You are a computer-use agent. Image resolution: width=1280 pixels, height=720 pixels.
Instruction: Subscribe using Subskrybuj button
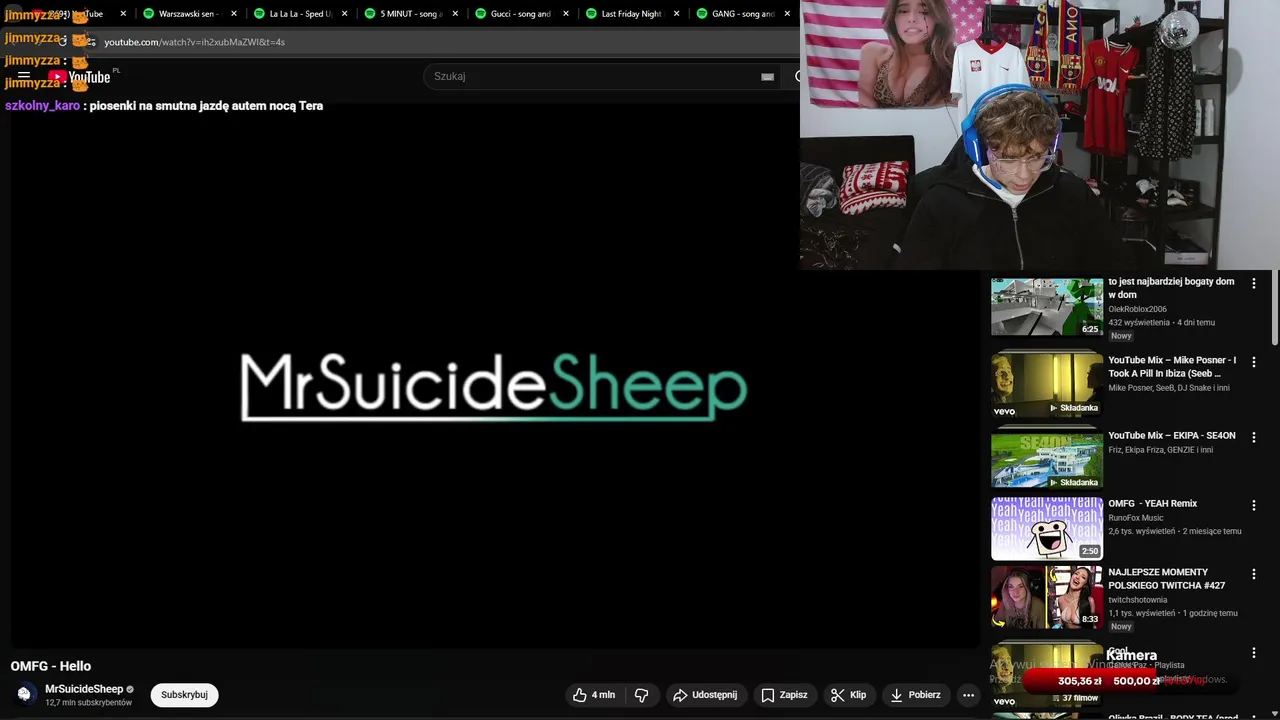click(184, 695)
